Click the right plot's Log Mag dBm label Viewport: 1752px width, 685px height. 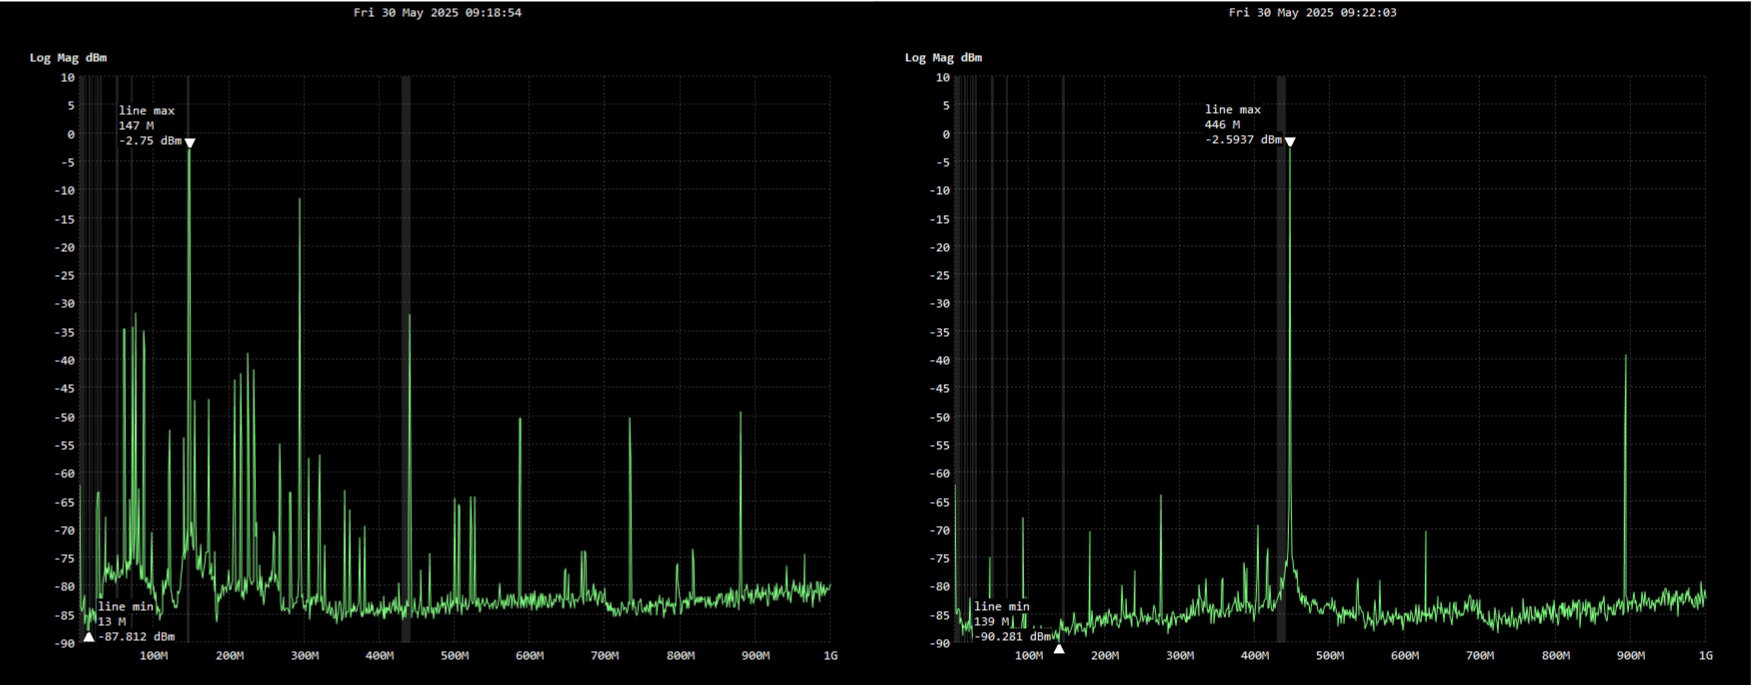click(x=943, y=58)
